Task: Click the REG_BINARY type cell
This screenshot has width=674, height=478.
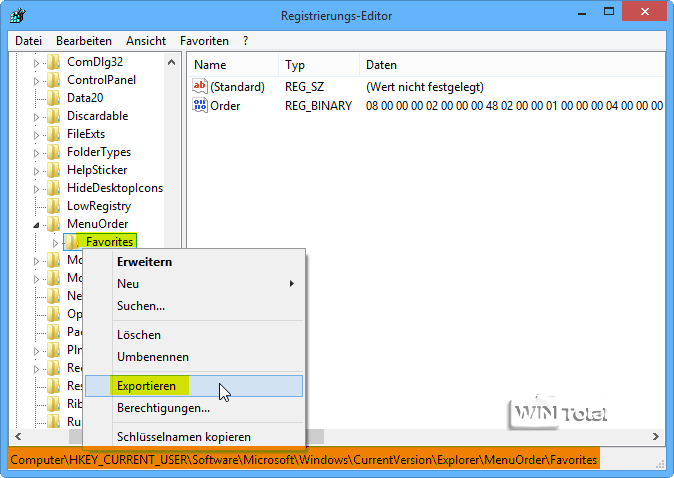Action: 319,106
